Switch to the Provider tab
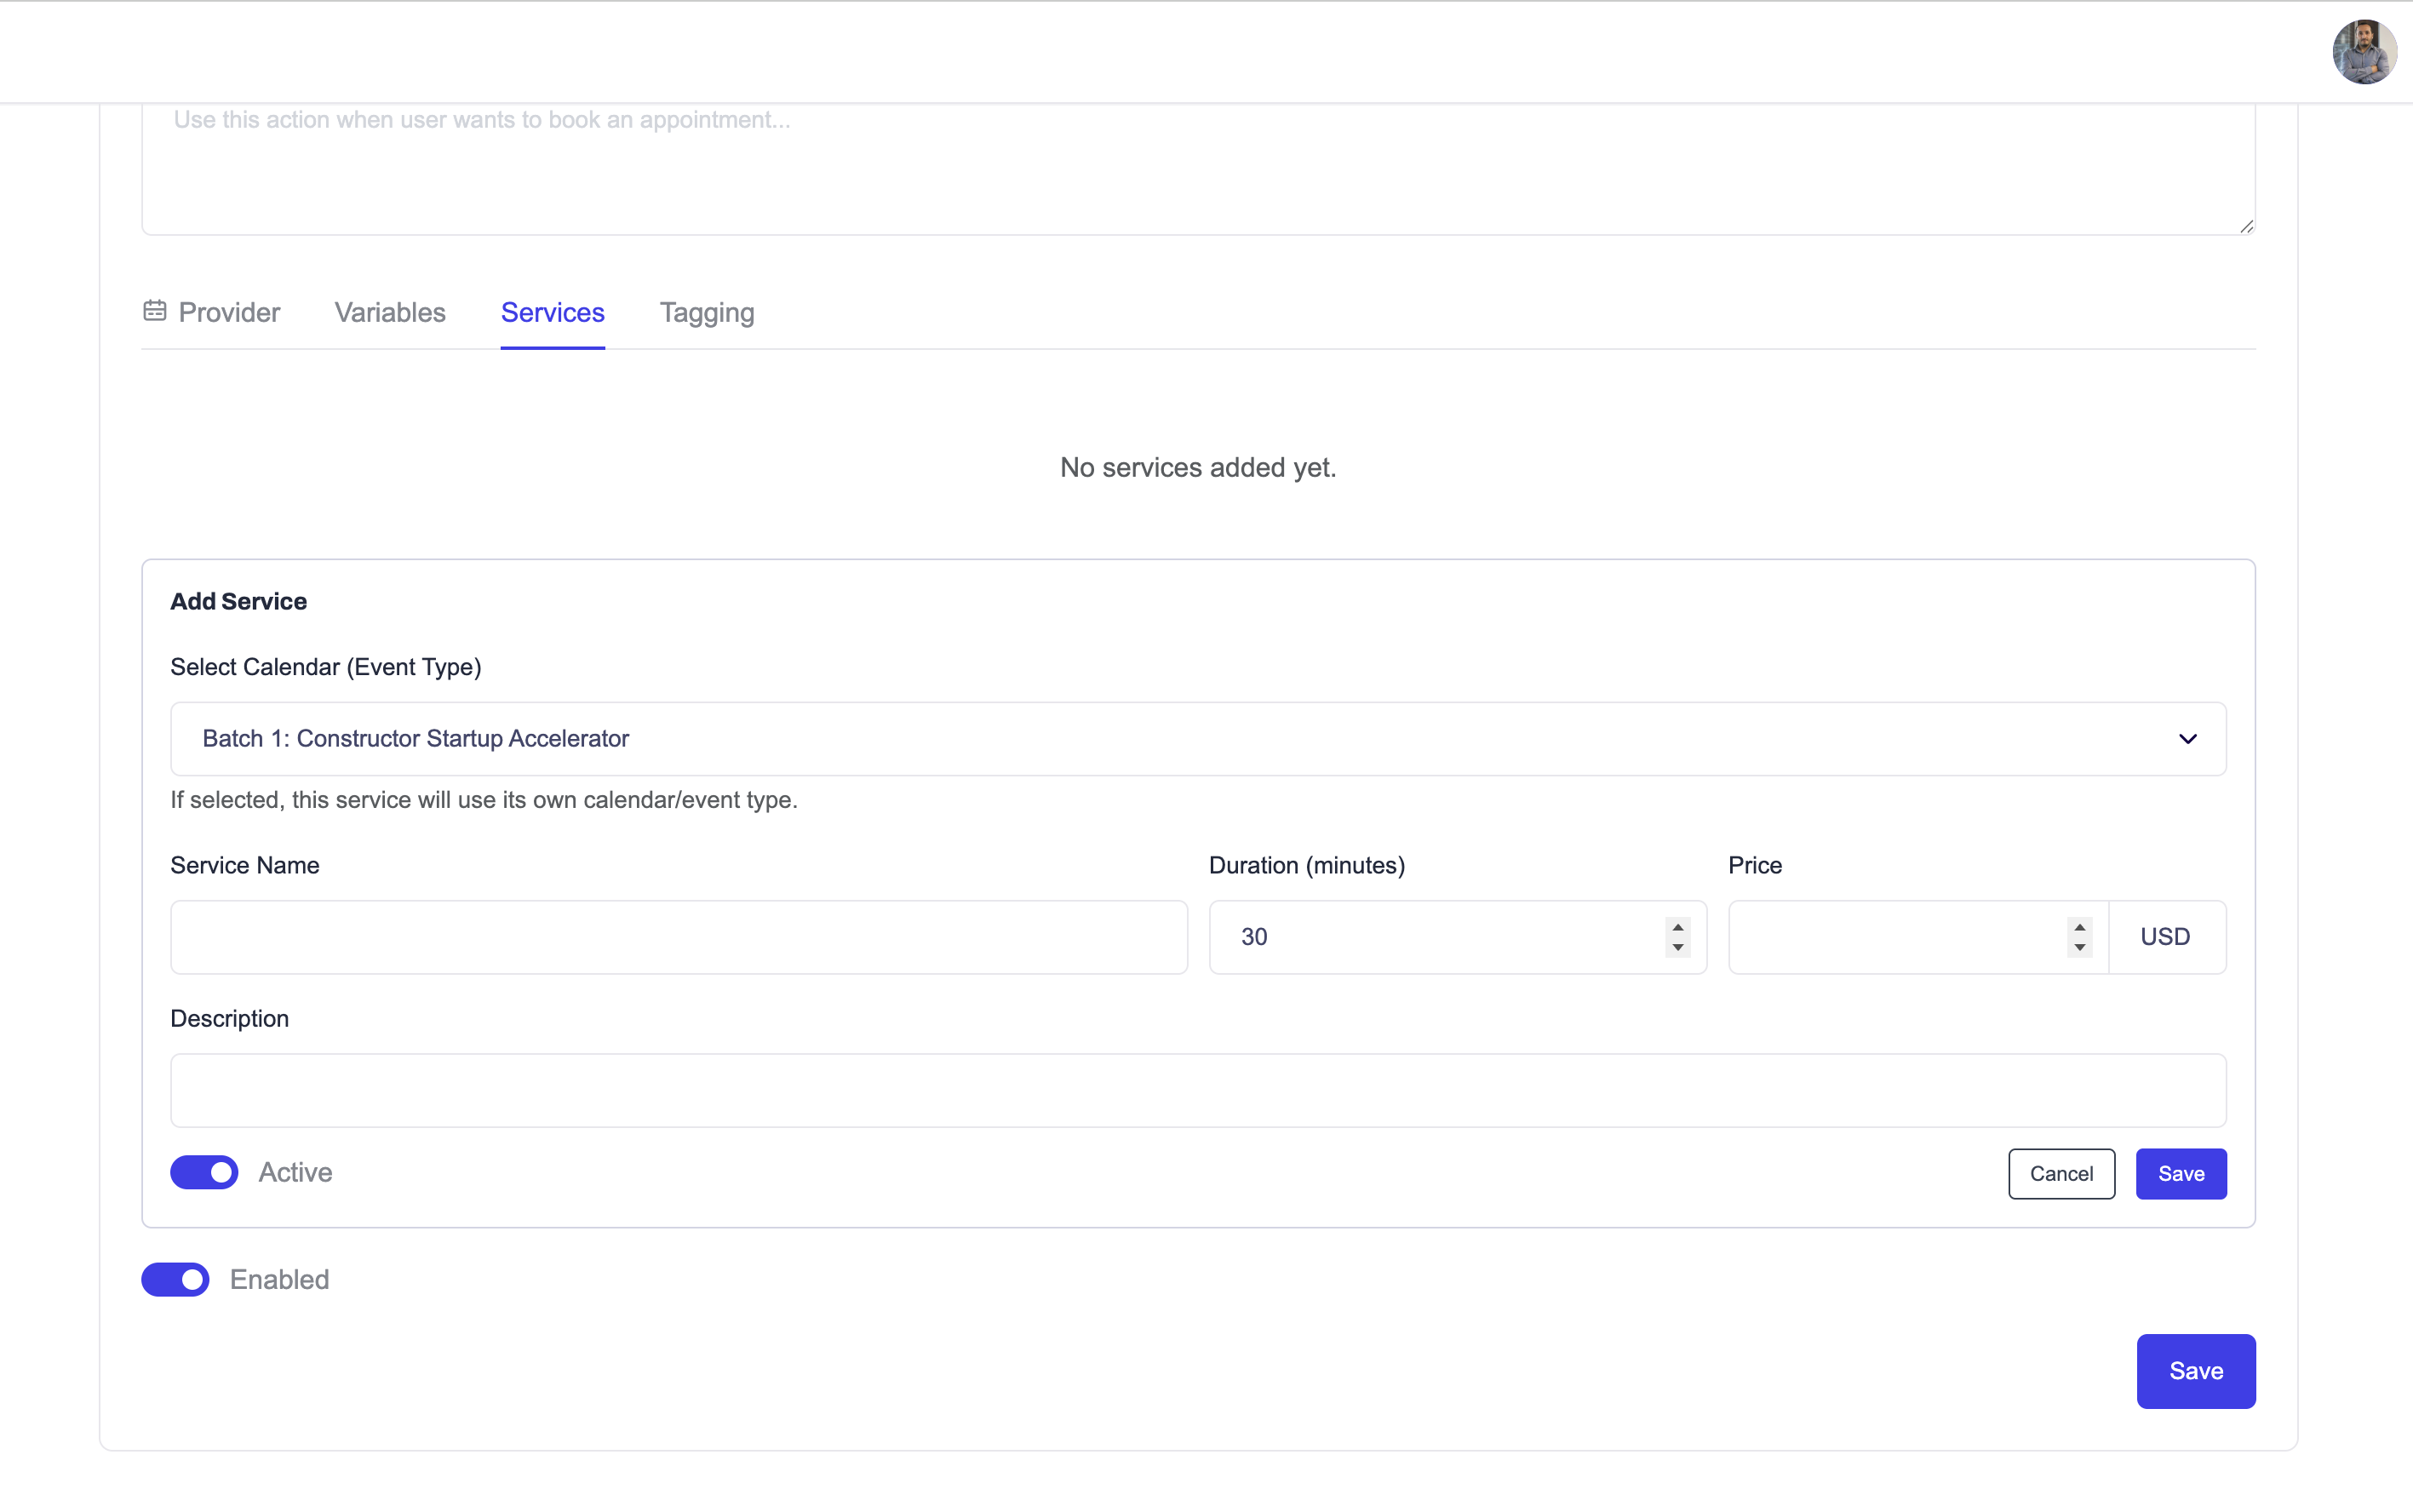The image size is (2413, 1512). pos(211,312)
